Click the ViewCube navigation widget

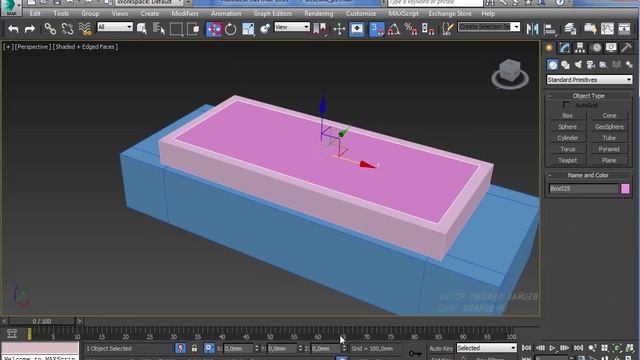[x=509, y=74]
